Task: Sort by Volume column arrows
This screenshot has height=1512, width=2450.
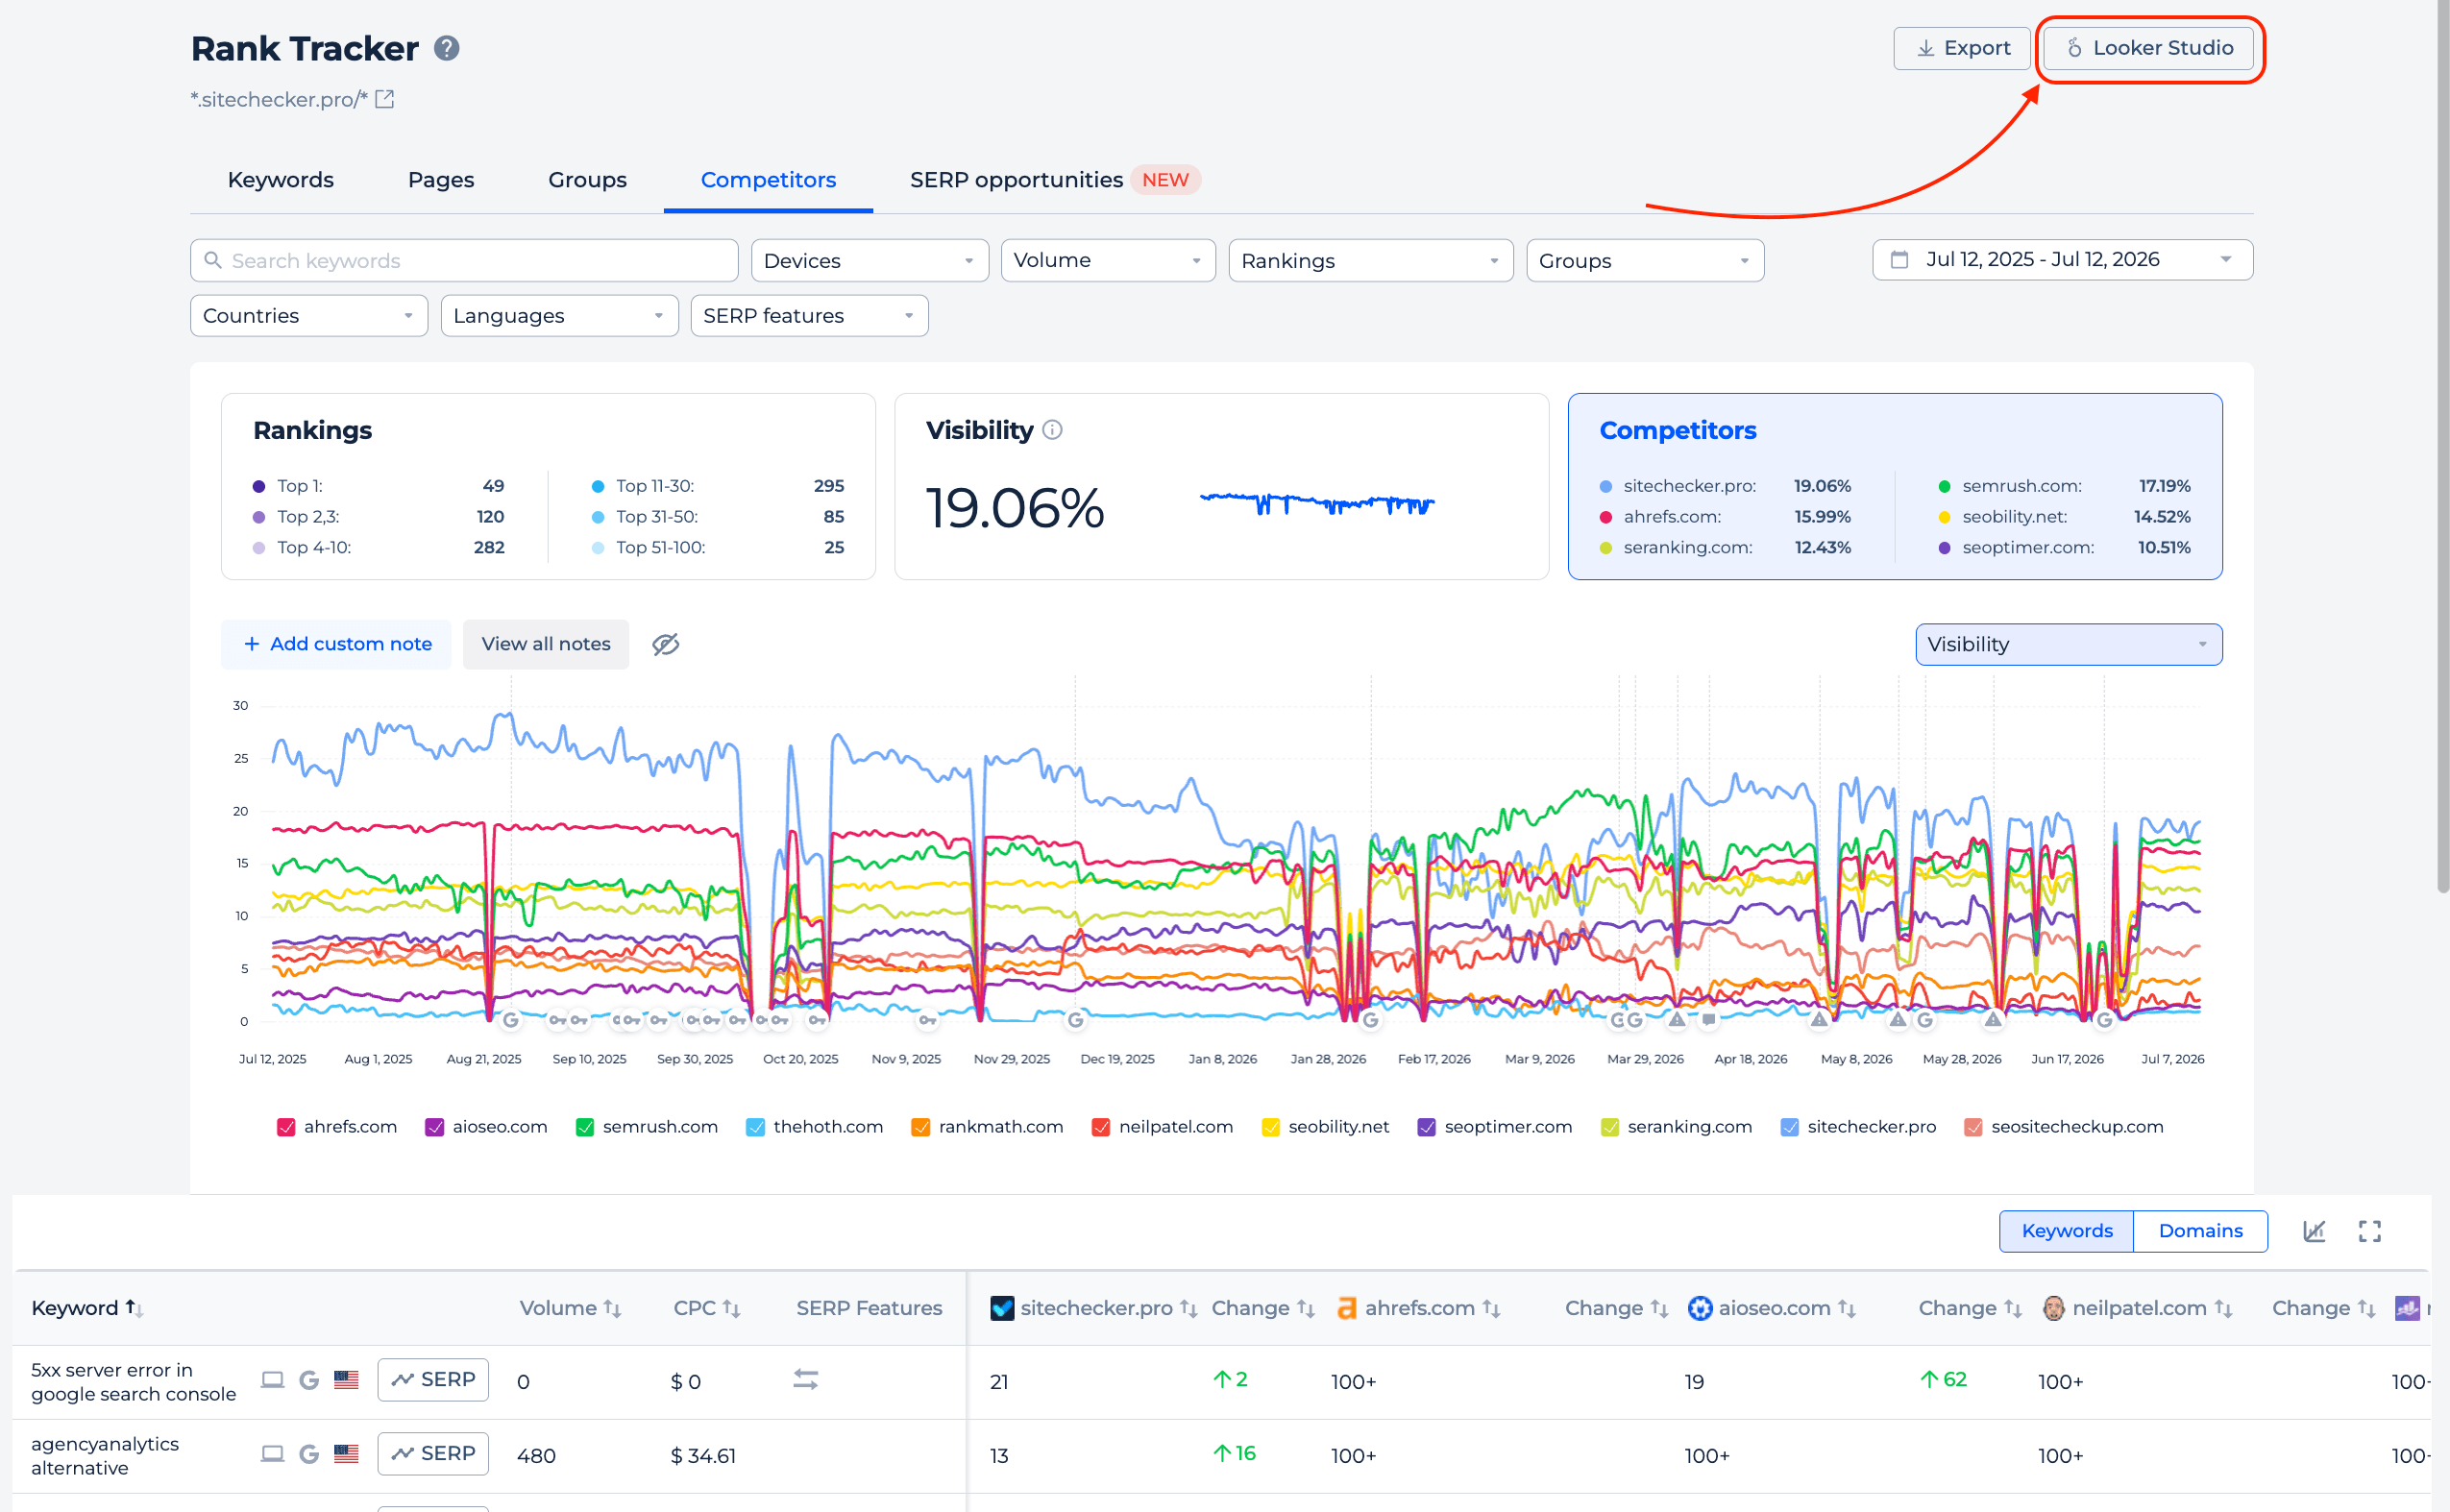Action: pyautogui.click(x=612, y=1308)
